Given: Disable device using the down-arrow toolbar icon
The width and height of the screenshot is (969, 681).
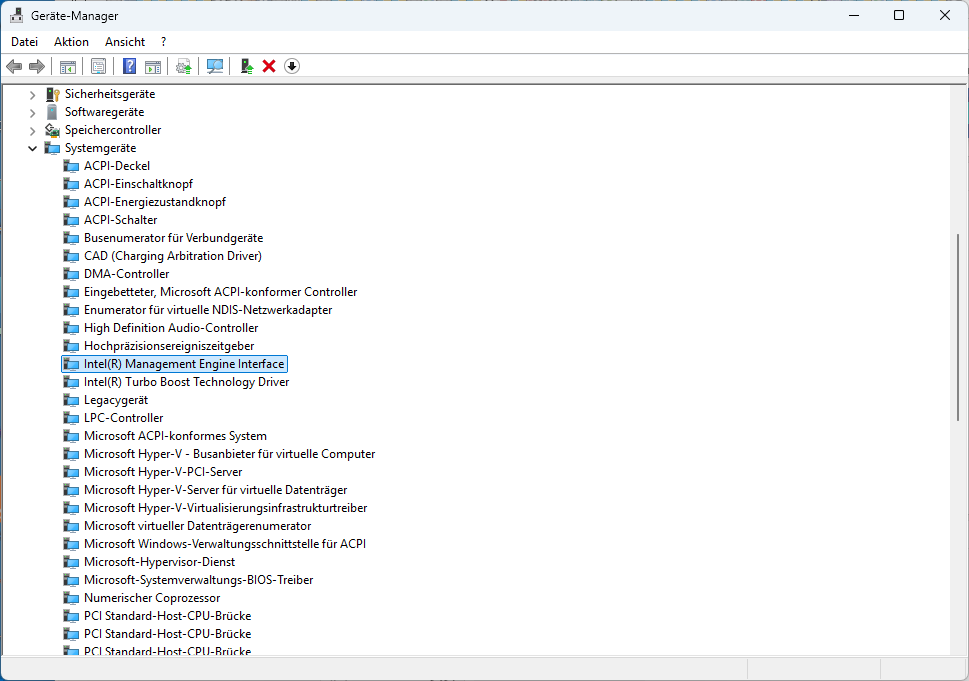Looking at the screenshot, I should click(291, 66).
